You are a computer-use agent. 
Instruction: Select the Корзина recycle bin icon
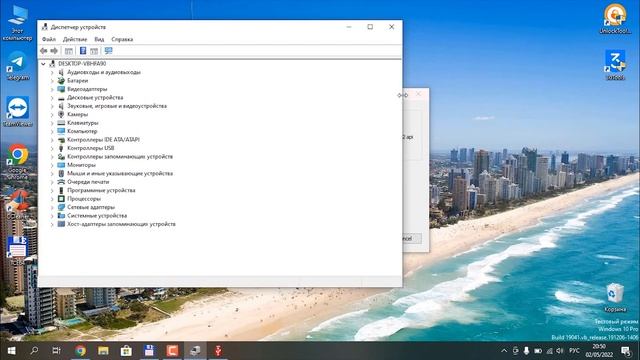coord(615,298)
